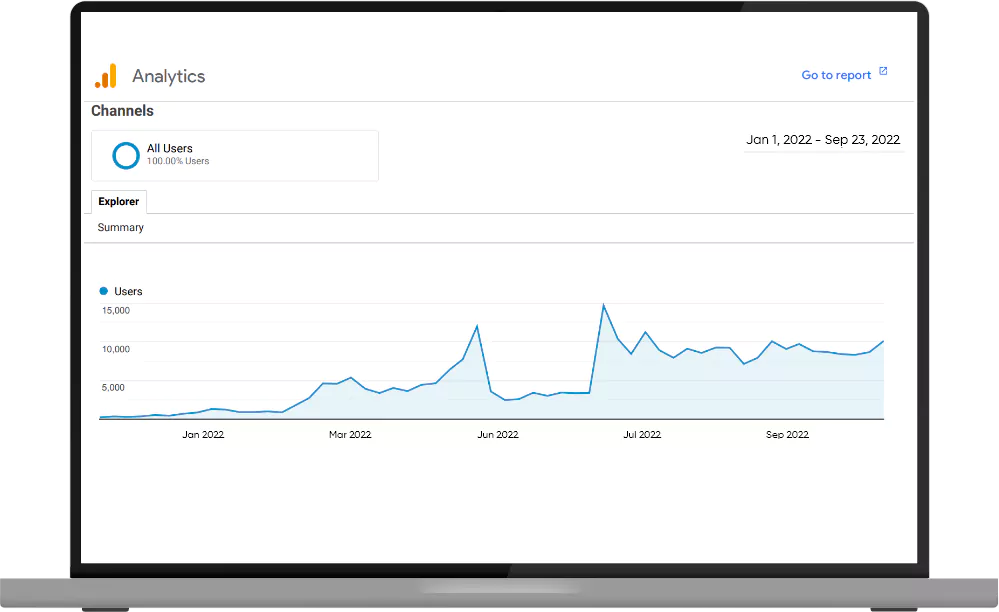The image size is (999, 612).
Task: Open the Jan 1 – Sep 23 date range selector
Action: (x=822, y=139)
